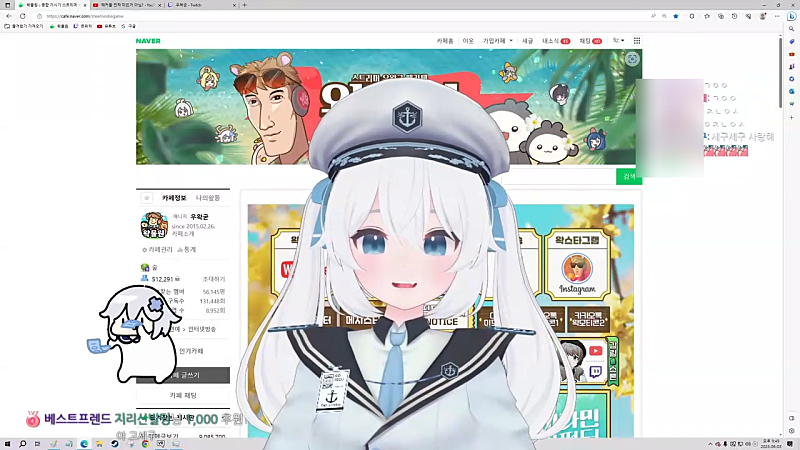Open the Naver services grid icon
Viewport: 800px width, 450px height.
pyautogui.click(x=637, y=41)
